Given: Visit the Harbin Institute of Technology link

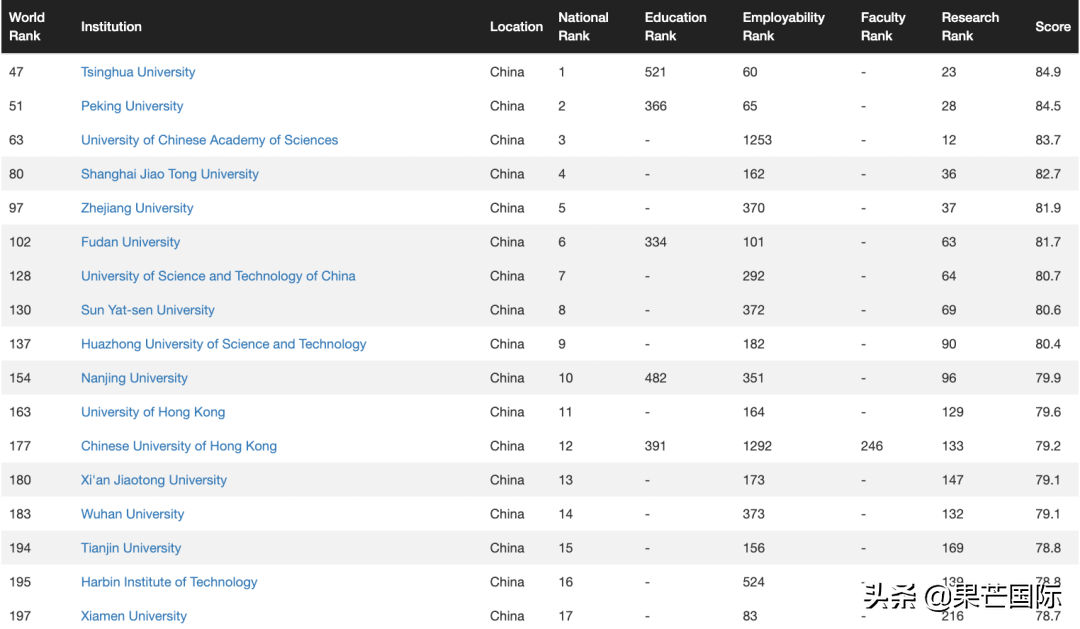Looking at the screenshot, I should (x=169, y=582).
